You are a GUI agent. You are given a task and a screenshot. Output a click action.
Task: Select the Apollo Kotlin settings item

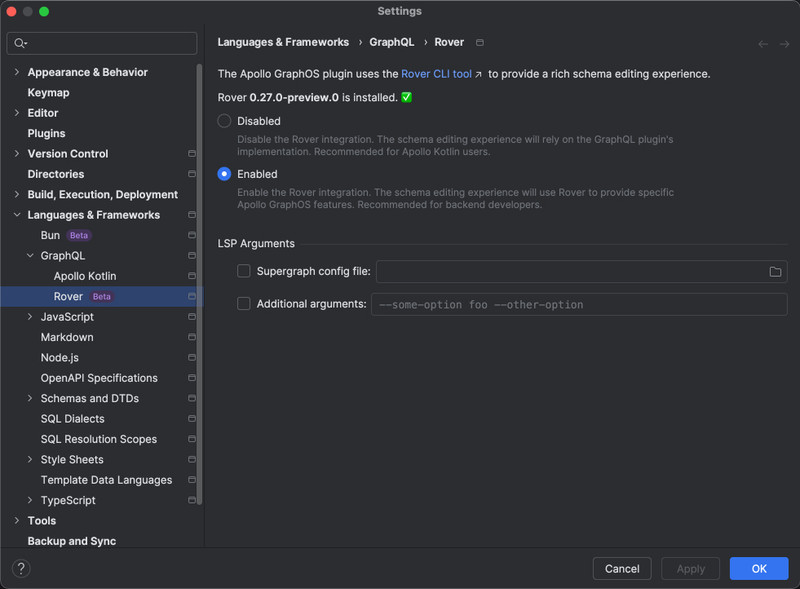(85, 276)
